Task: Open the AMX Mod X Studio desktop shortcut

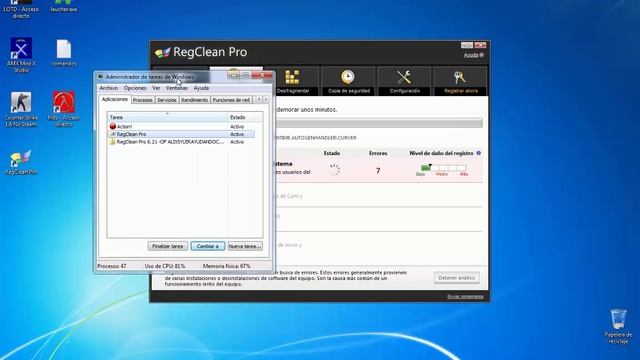Action: [x=21, y=55]
